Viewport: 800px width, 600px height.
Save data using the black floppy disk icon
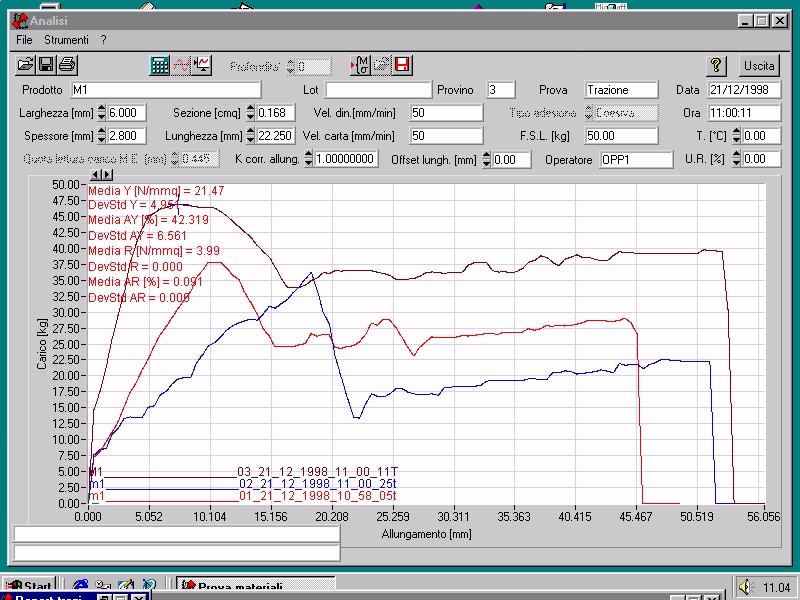[x=46, y=66]
